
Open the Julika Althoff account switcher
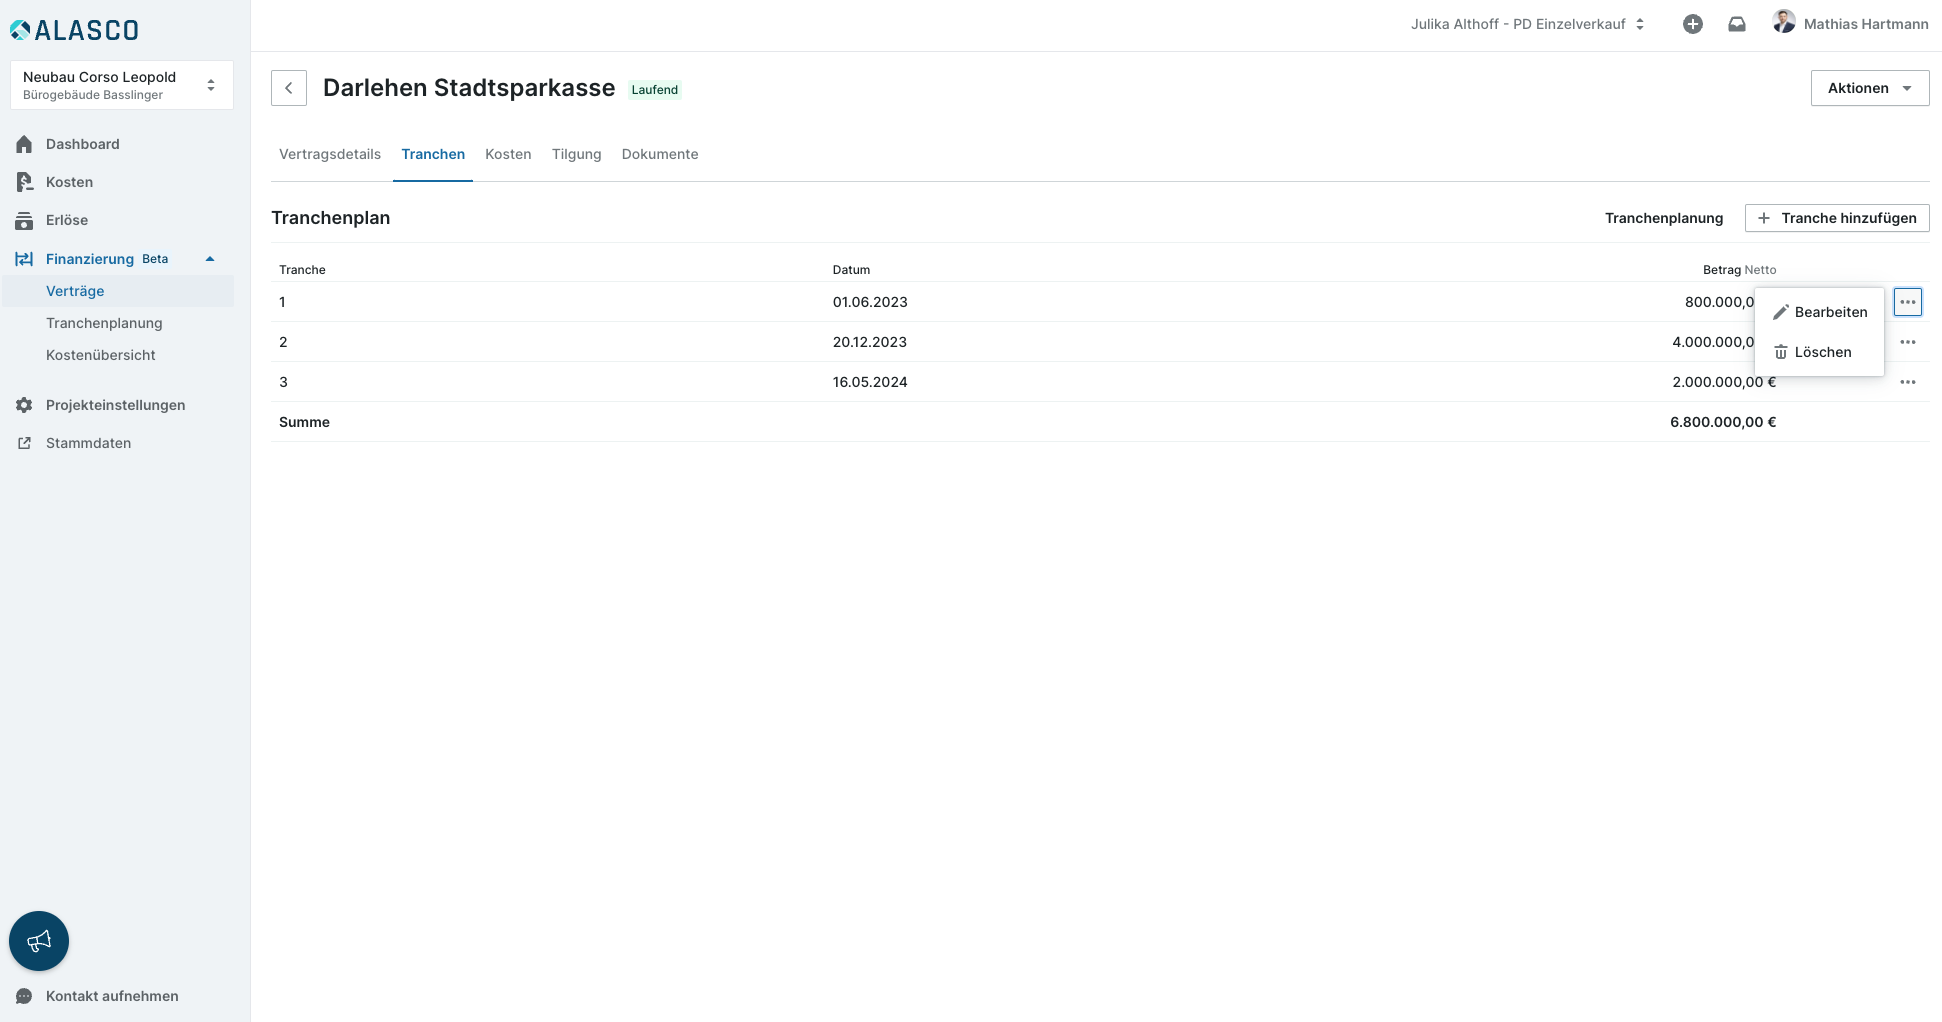pyautogui.click(x=1528, y=24)
